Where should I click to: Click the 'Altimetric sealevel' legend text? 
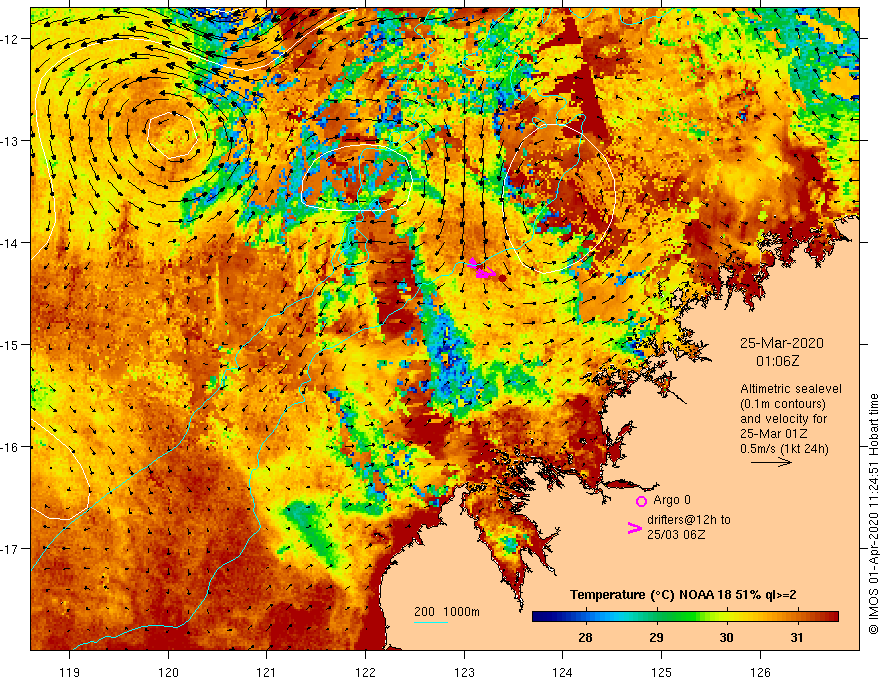791,389
